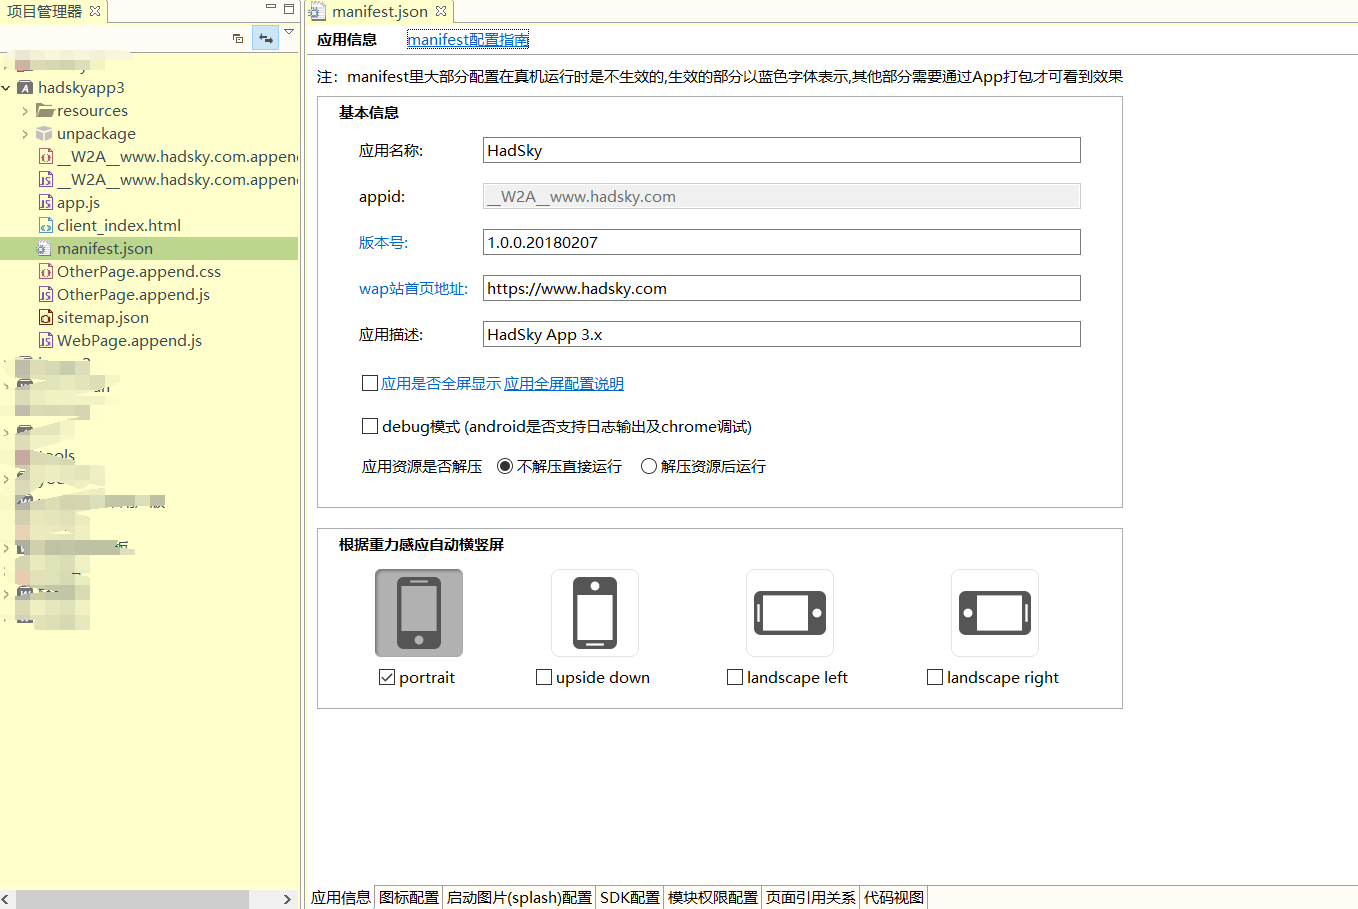Switch to the 图标配置 tab
The width and height of the screenshot is (1358, 909).
pyautogui.click(x=409, y=898)
